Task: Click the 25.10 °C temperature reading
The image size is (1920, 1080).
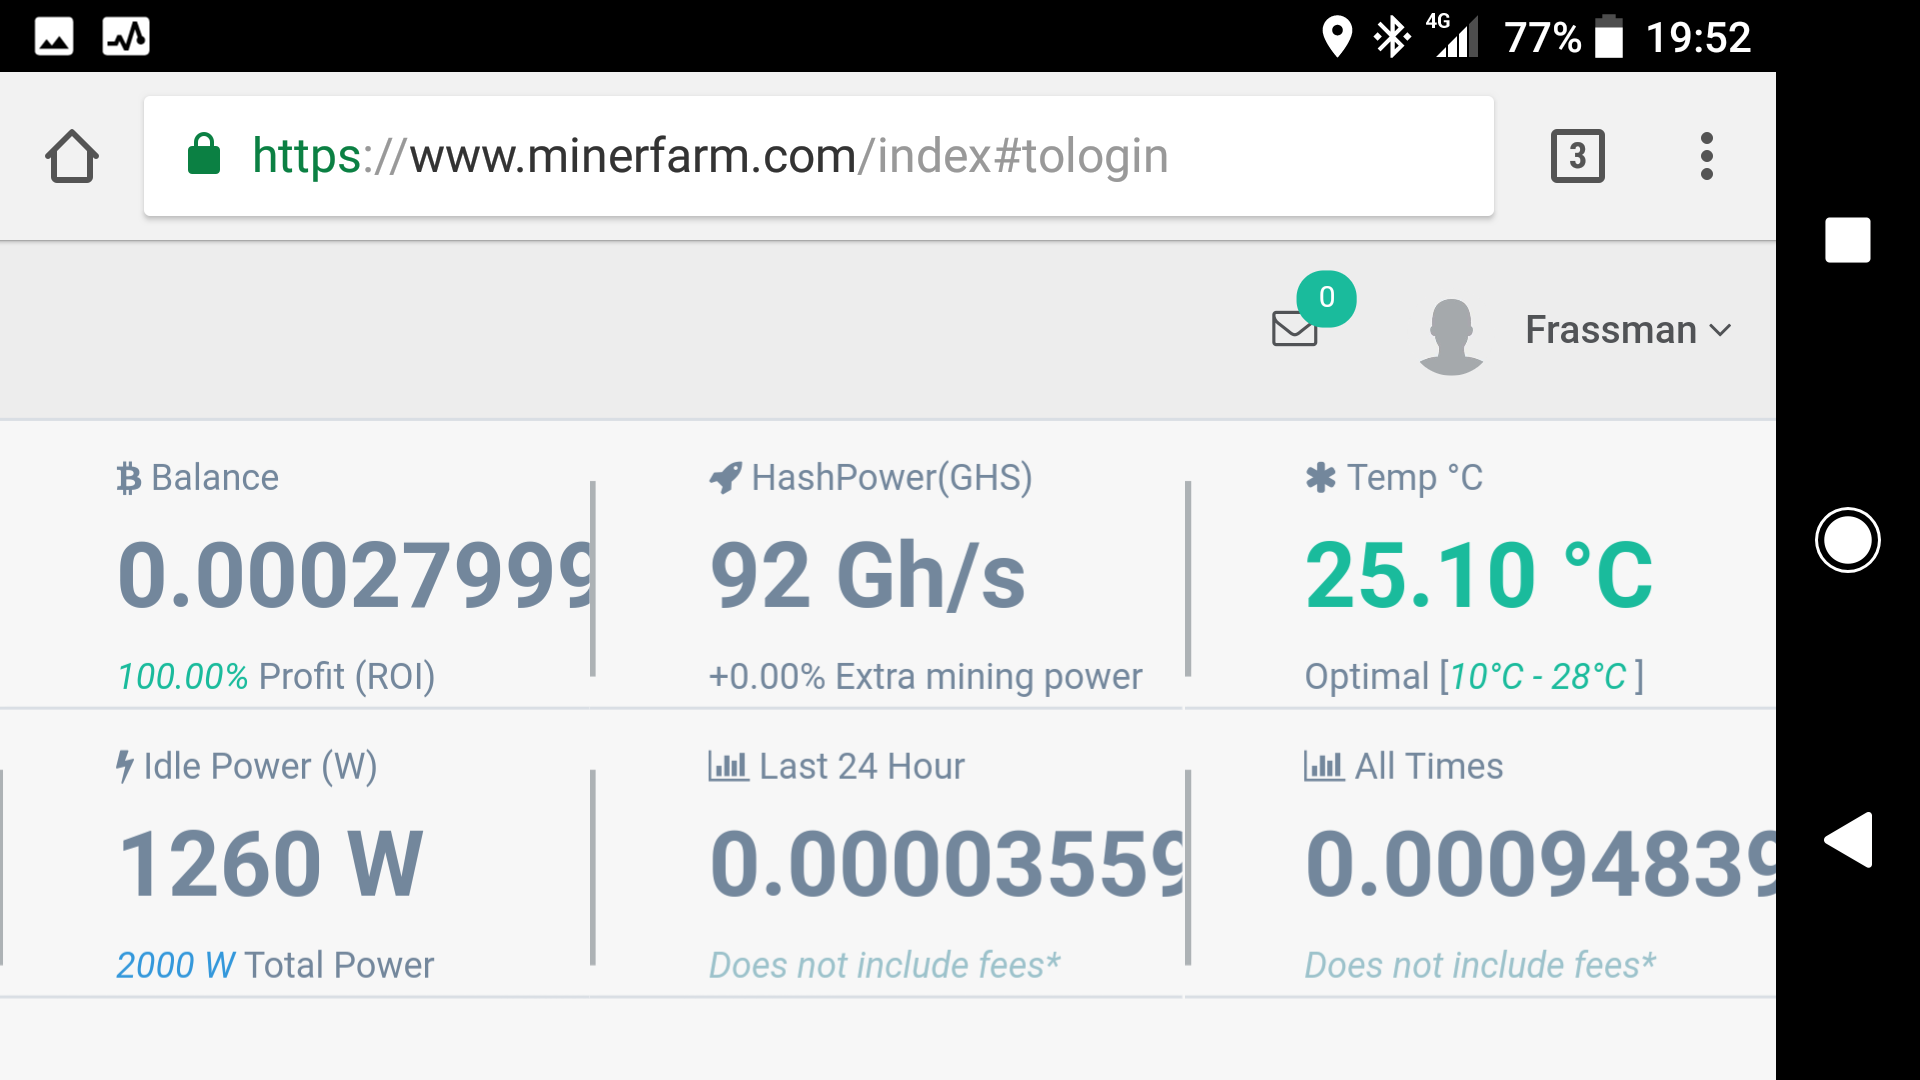Action: (x=1478, y=573)
